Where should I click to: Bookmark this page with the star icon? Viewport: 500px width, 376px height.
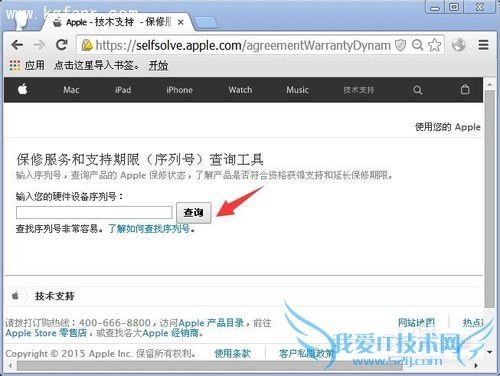435,45
